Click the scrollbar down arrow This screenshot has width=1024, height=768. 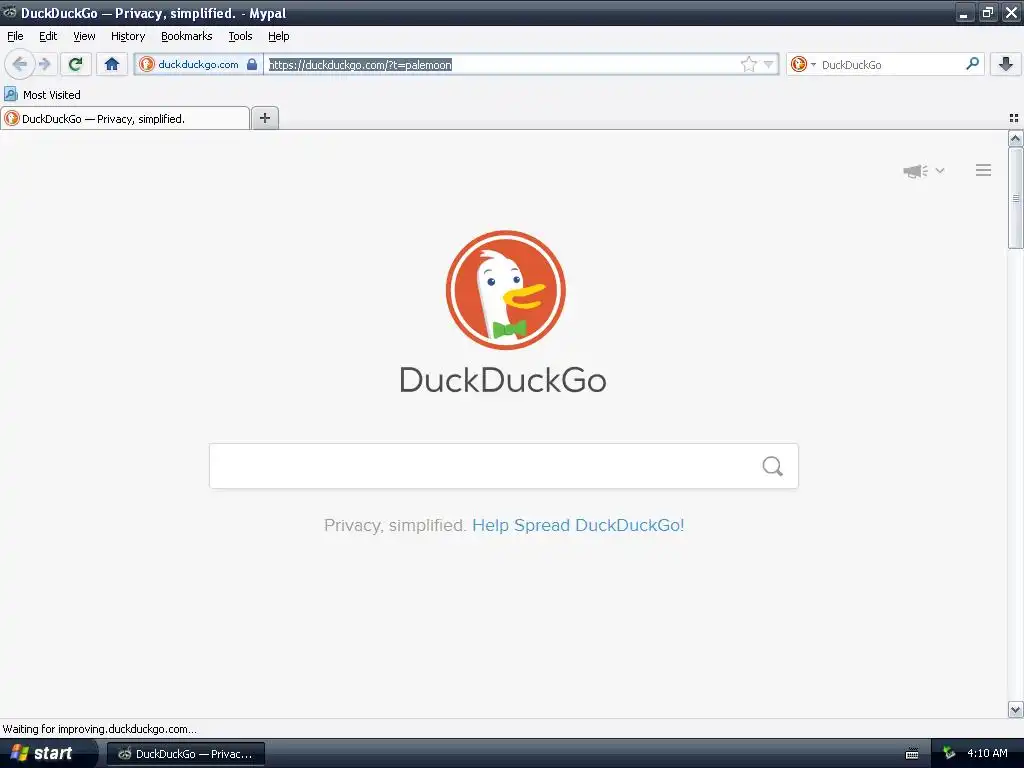[1015, 709]
